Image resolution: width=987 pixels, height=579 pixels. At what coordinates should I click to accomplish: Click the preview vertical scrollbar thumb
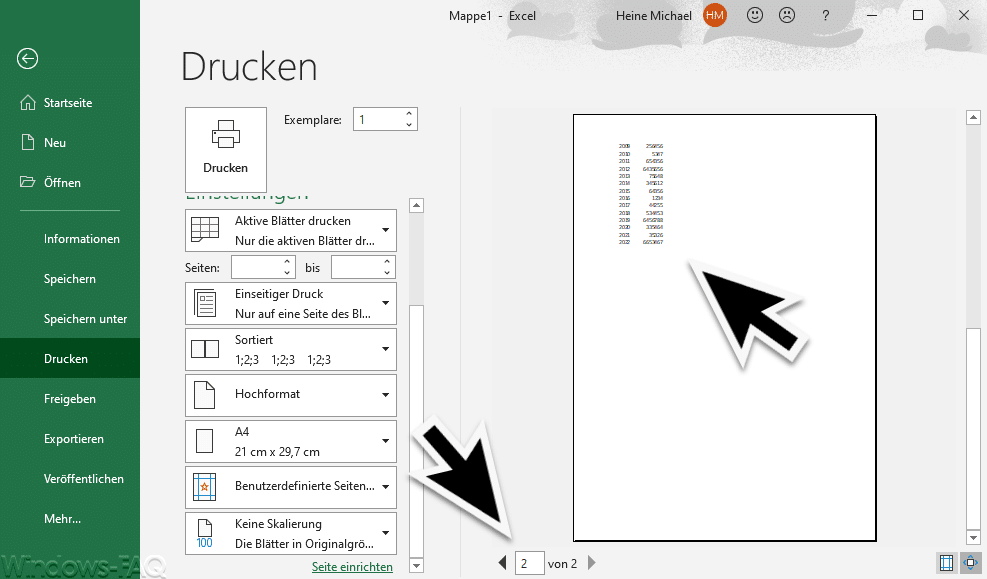click(x=973, y=428)
